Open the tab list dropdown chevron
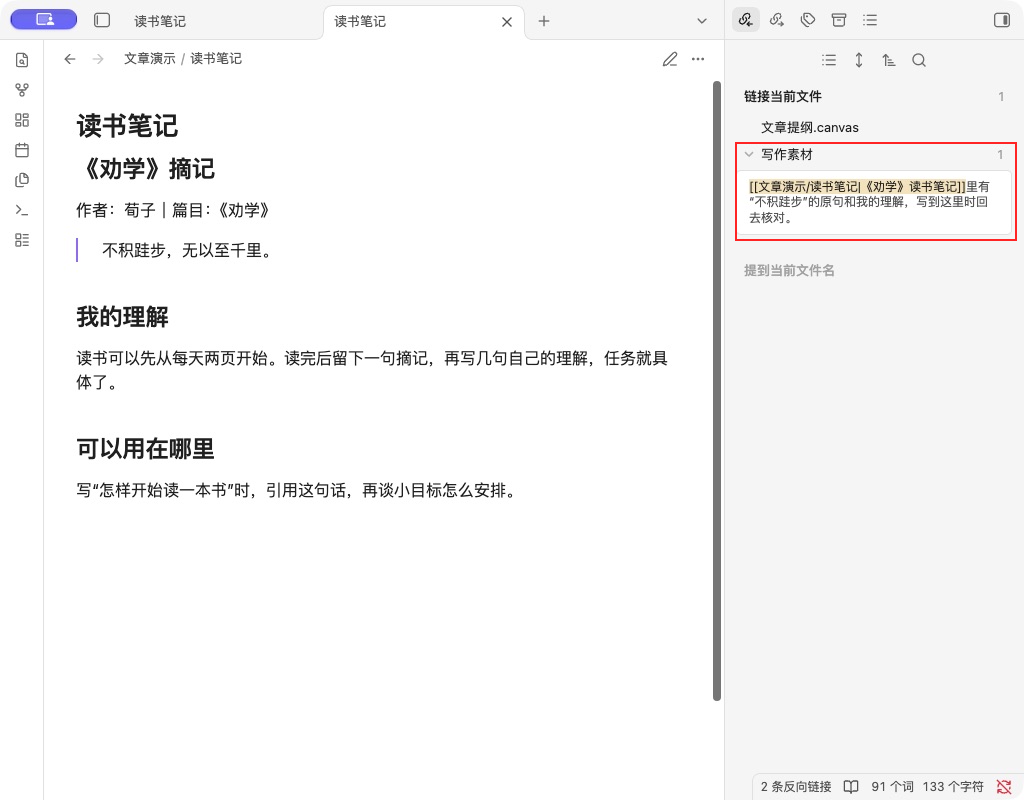The image size is (1024, 800). tap(702, 21)
